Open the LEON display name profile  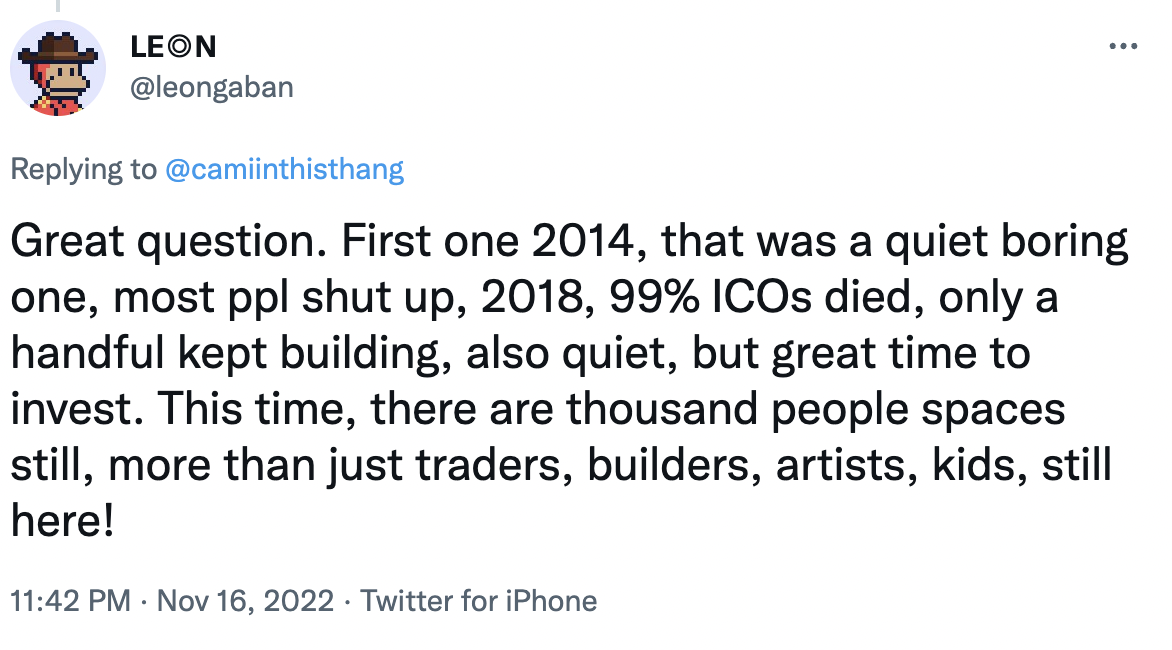click(173, 47)
